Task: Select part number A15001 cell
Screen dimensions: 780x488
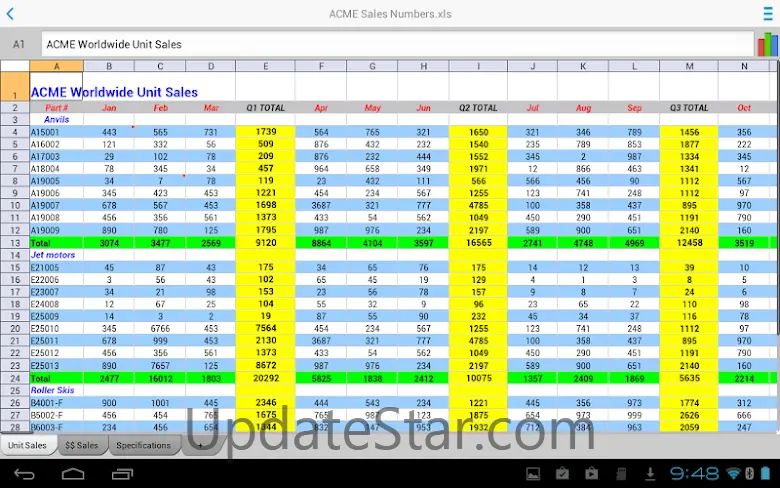Action: (x=56, y=132)
